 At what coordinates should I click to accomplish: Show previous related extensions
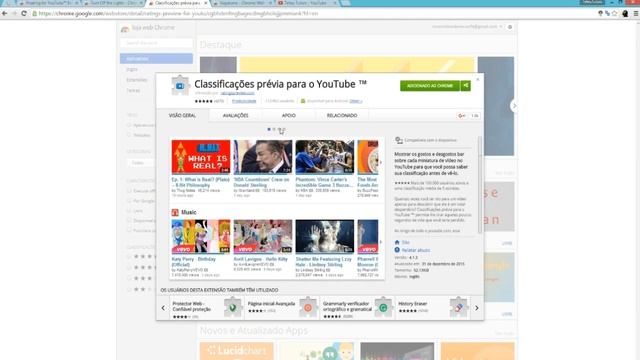point(163,308)
